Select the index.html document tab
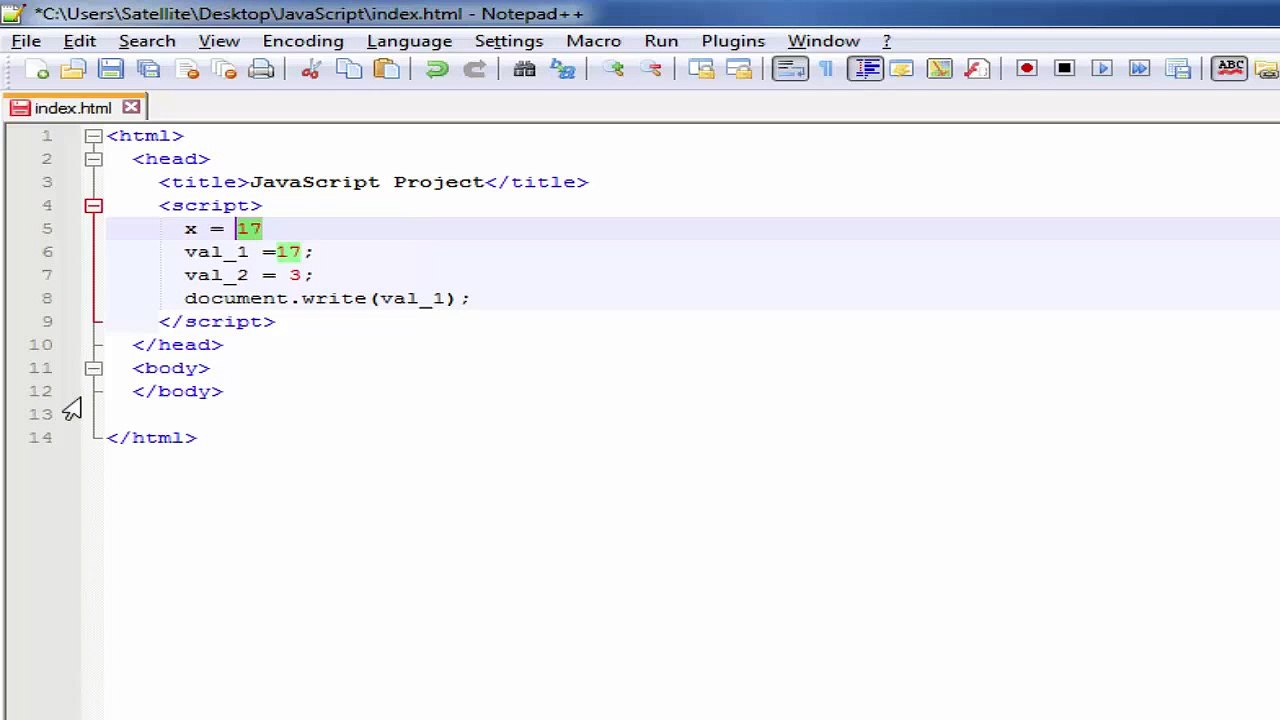Screen dimensions: 1280x720 [73, 108]
